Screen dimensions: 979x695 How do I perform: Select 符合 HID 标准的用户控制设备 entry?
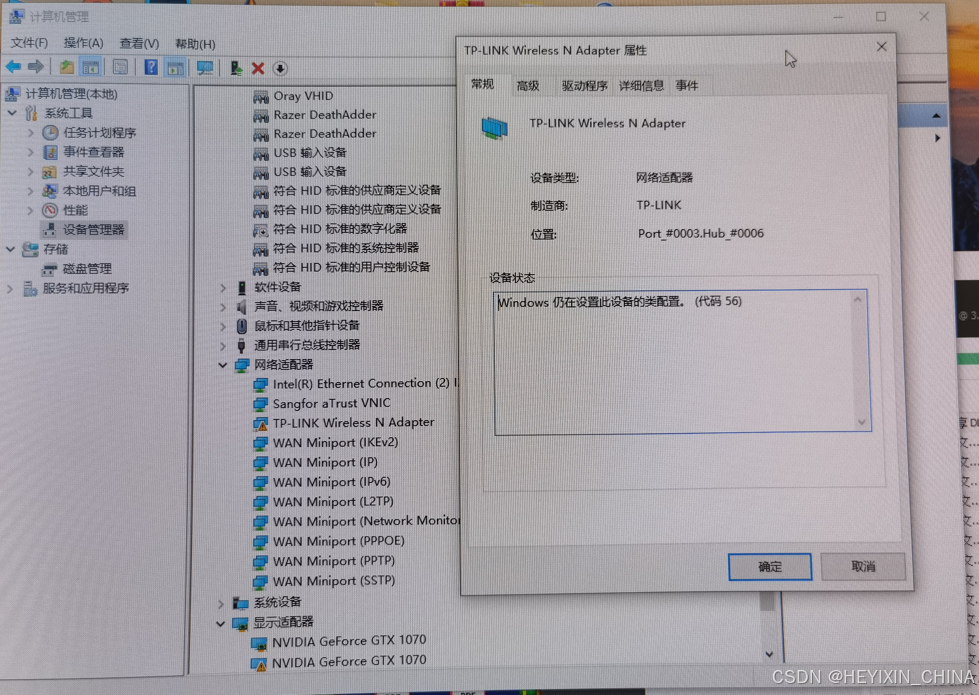click(x=352, y=267)
